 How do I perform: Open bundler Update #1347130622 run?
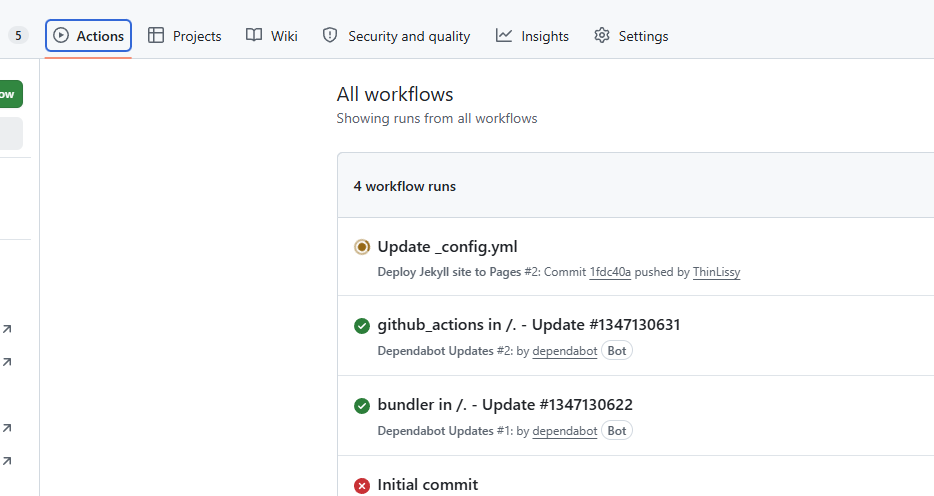[505, 405]
